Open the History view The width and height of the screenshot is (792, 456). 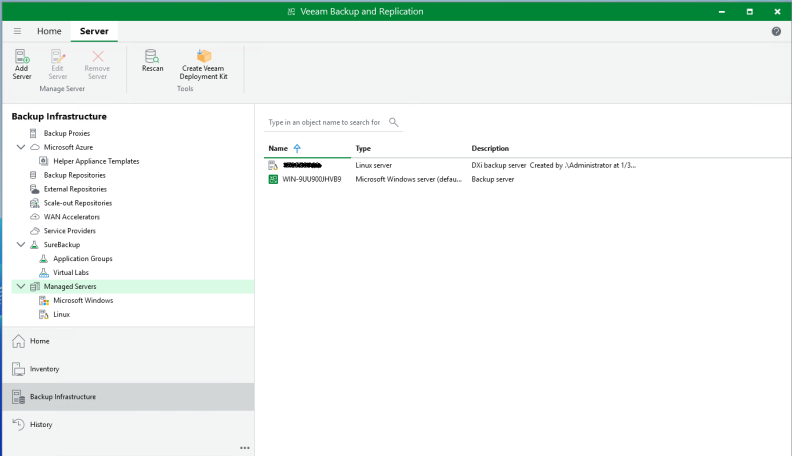[41, 425]
